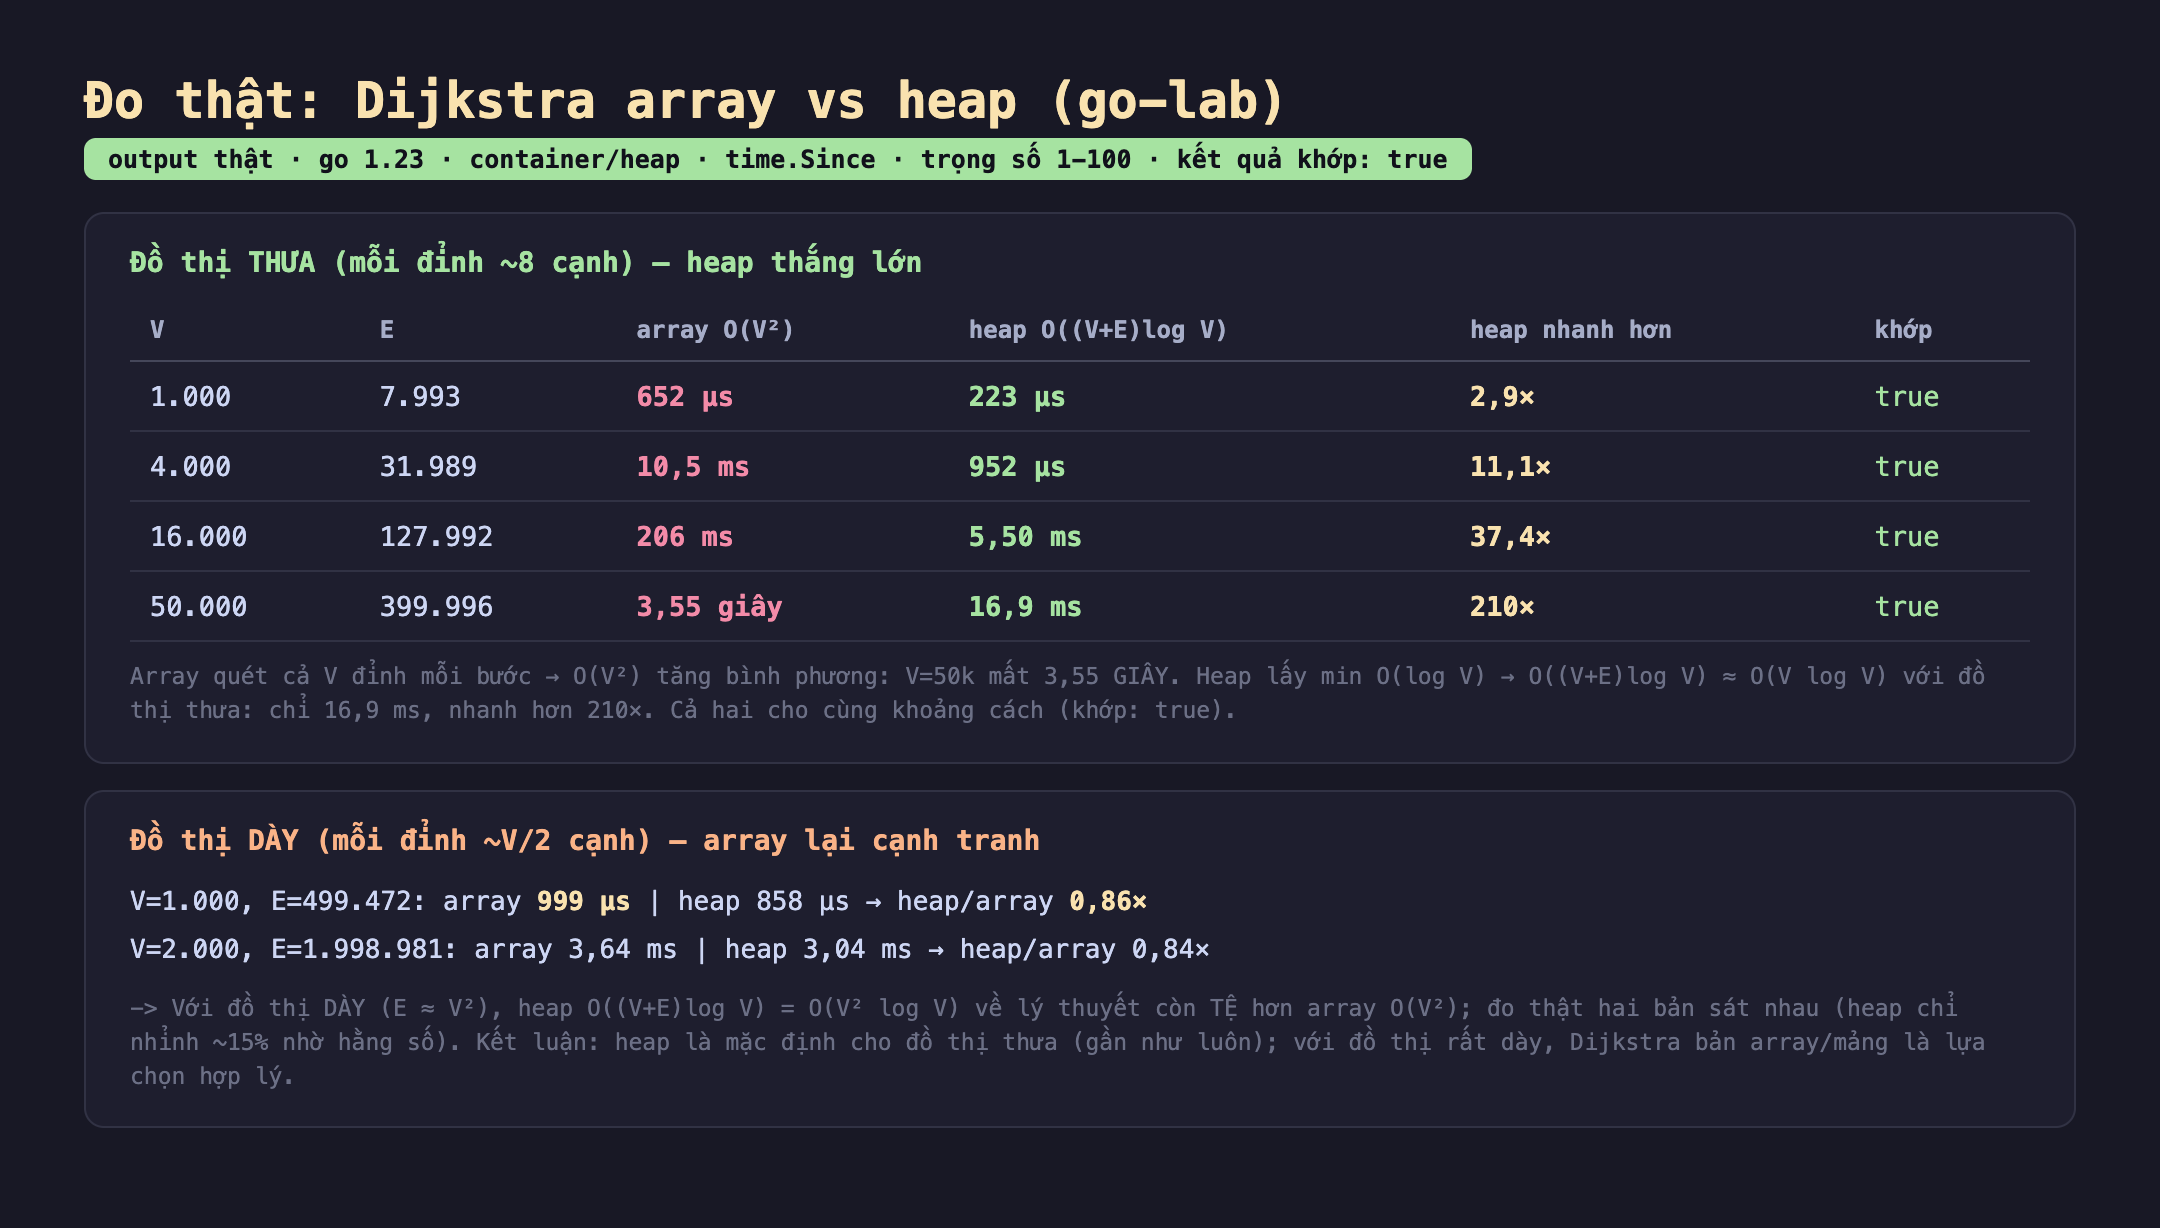Click heap time '16,9 ms'
The image size is (2160, 1228).
pos(1025,607)
